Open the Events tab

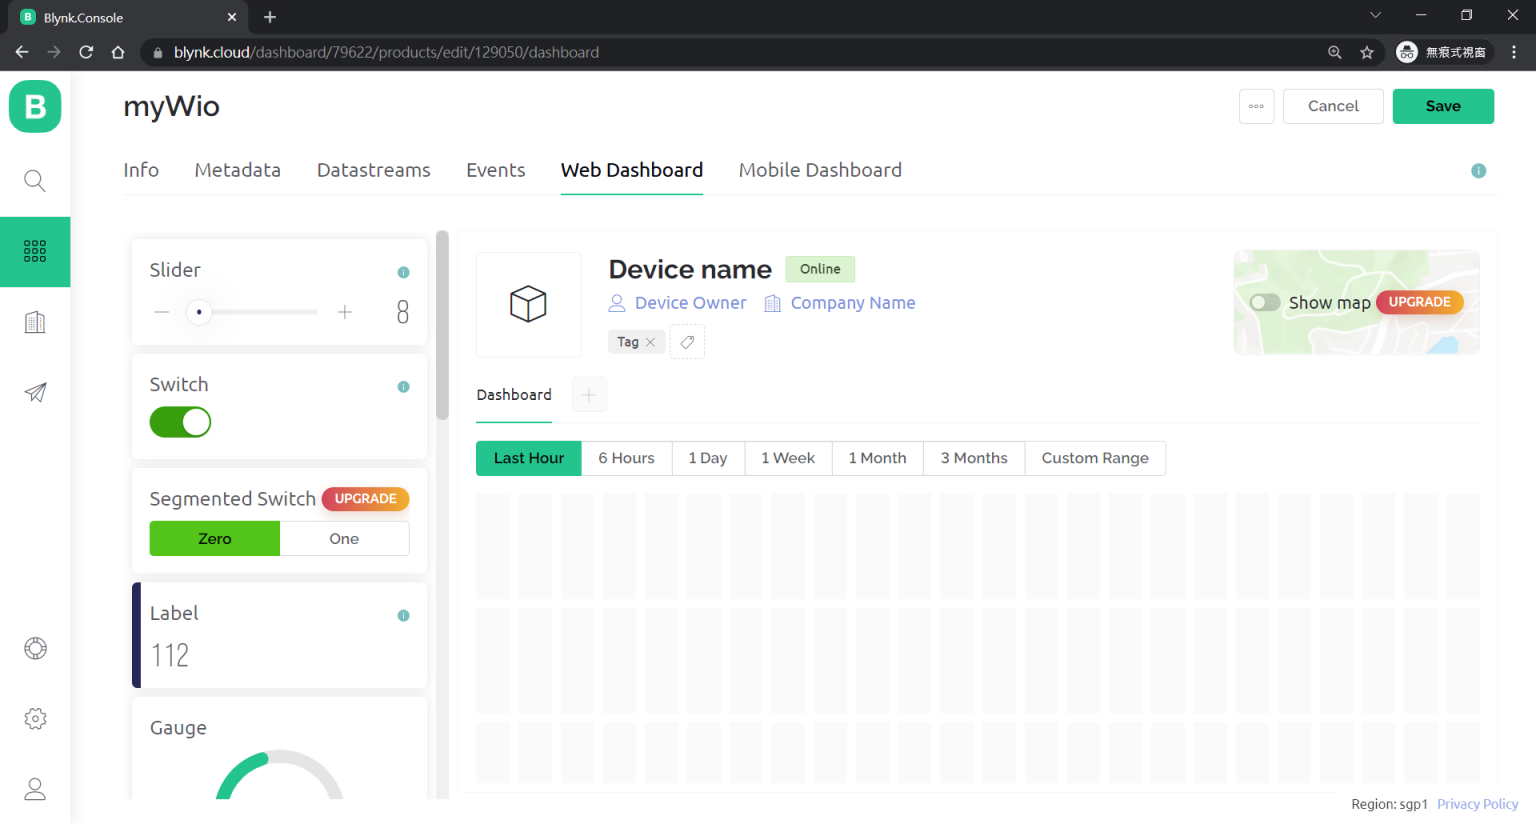click(496, 170)
